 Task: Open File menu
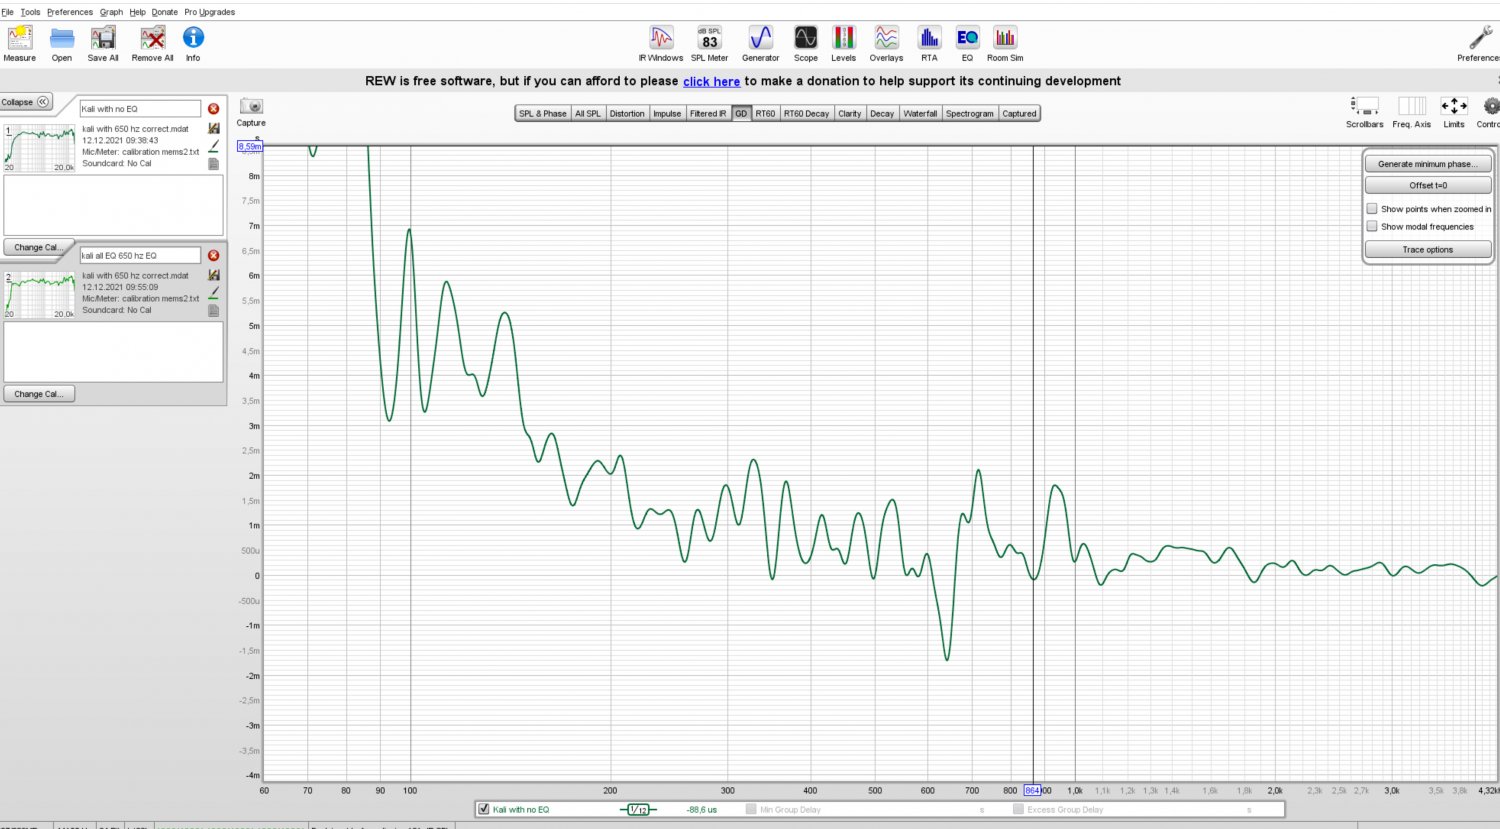pos(8,12)
